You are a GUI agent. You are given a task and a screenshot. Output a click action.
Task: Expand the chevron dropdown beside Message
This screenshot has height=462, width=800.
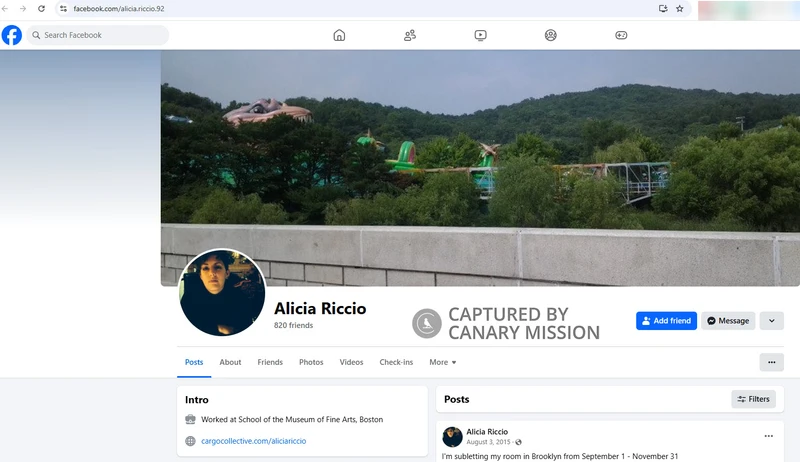pos(771,321)
